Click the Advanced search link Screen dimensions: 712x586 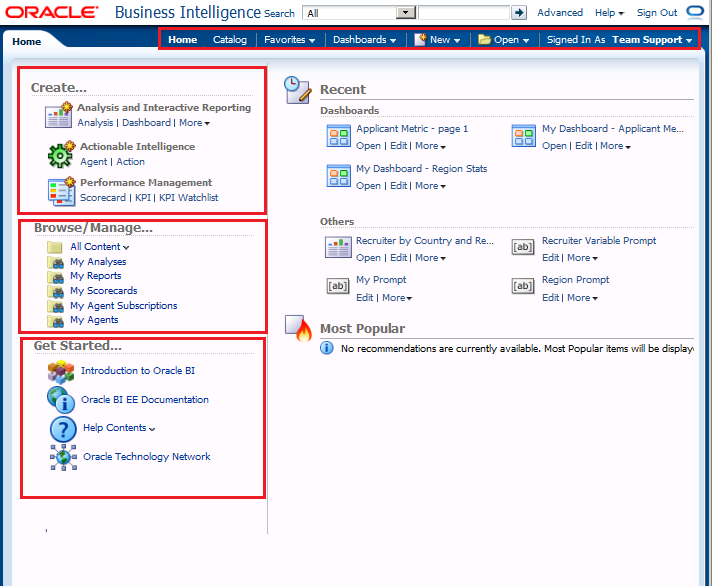click(x=560, y=13)
